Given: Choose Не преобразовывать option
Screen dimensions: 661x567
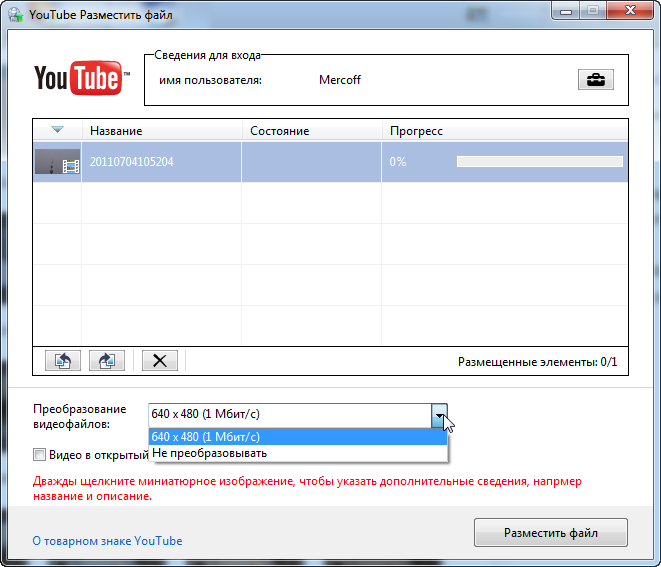Looking at the screenshot, I should pos(298,453).
